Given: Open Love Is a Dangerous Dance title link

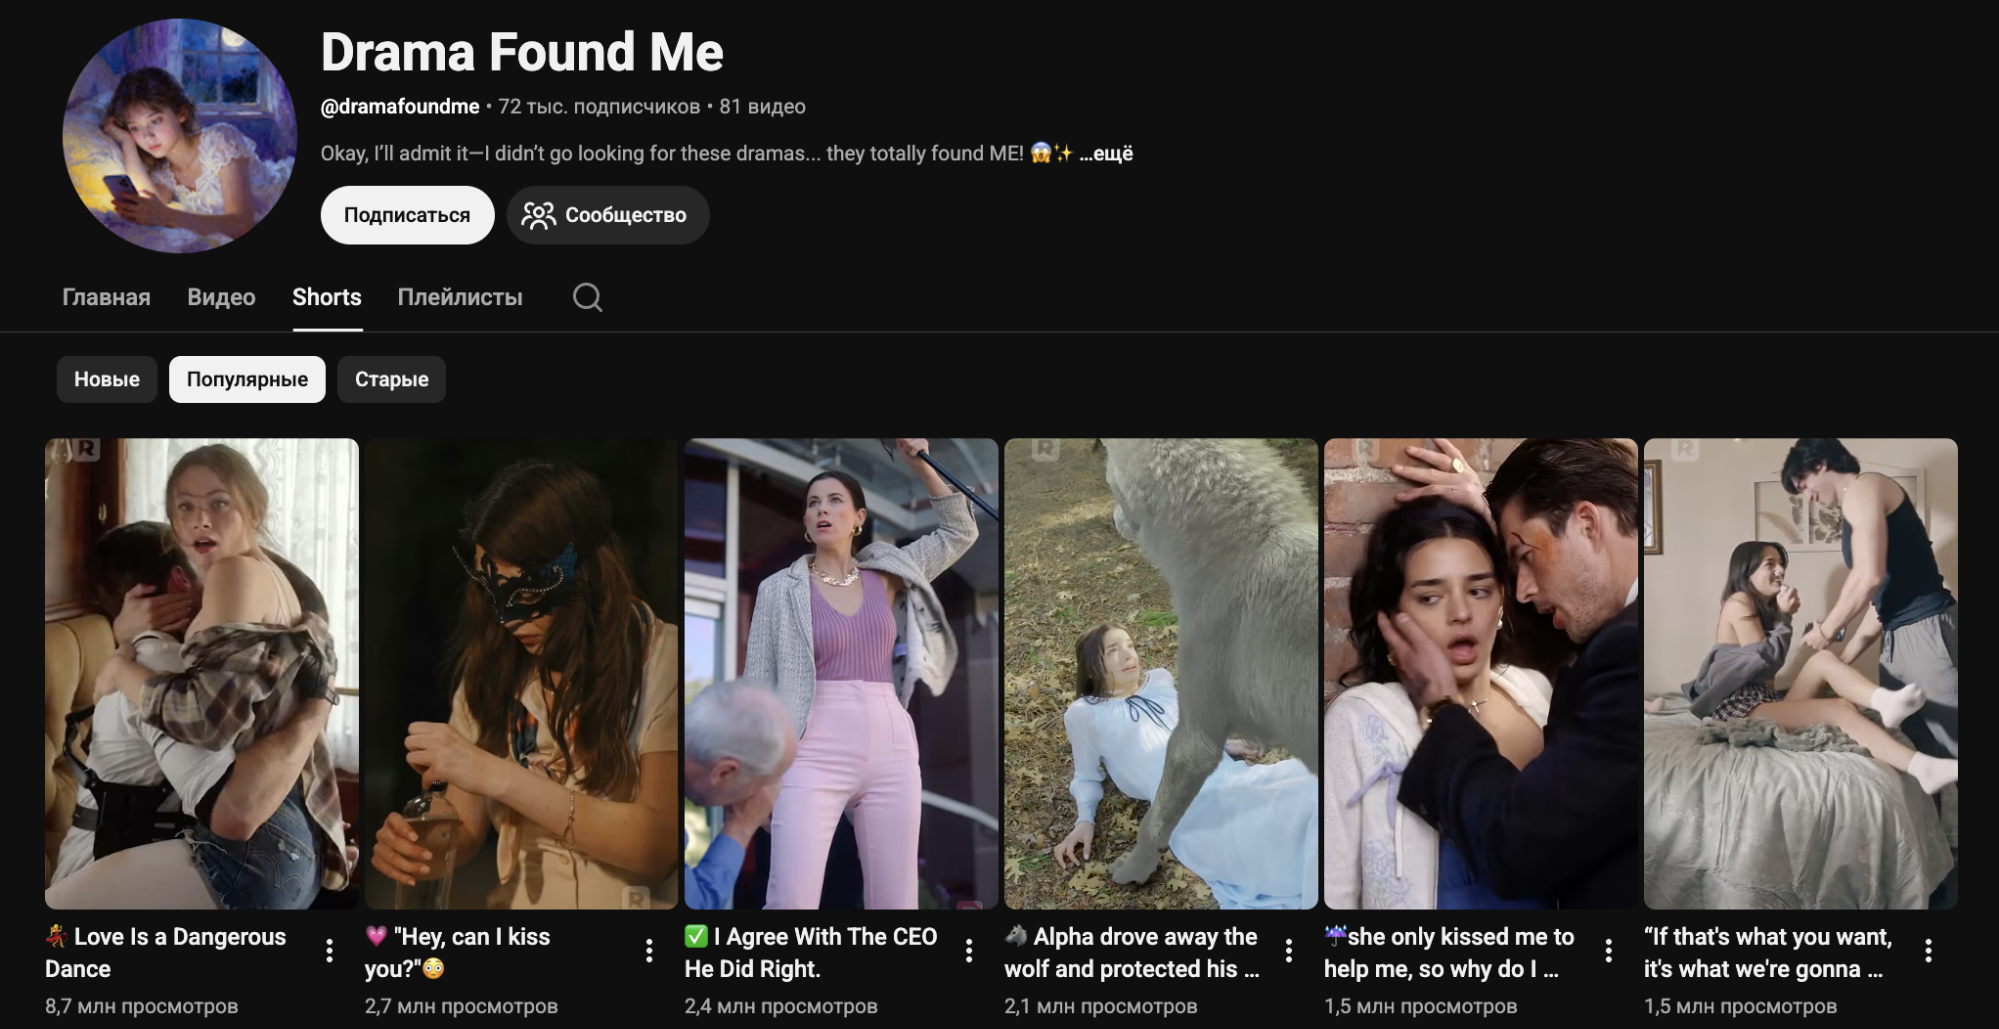Looking at the screenshot, I should coord(166,953).
